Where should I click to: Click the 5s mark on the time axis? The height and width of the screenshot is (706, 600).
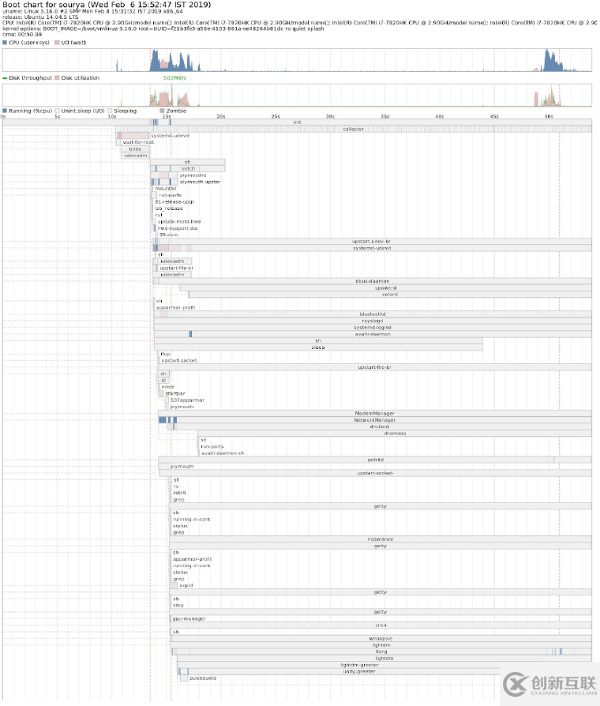tap(57, 117)
